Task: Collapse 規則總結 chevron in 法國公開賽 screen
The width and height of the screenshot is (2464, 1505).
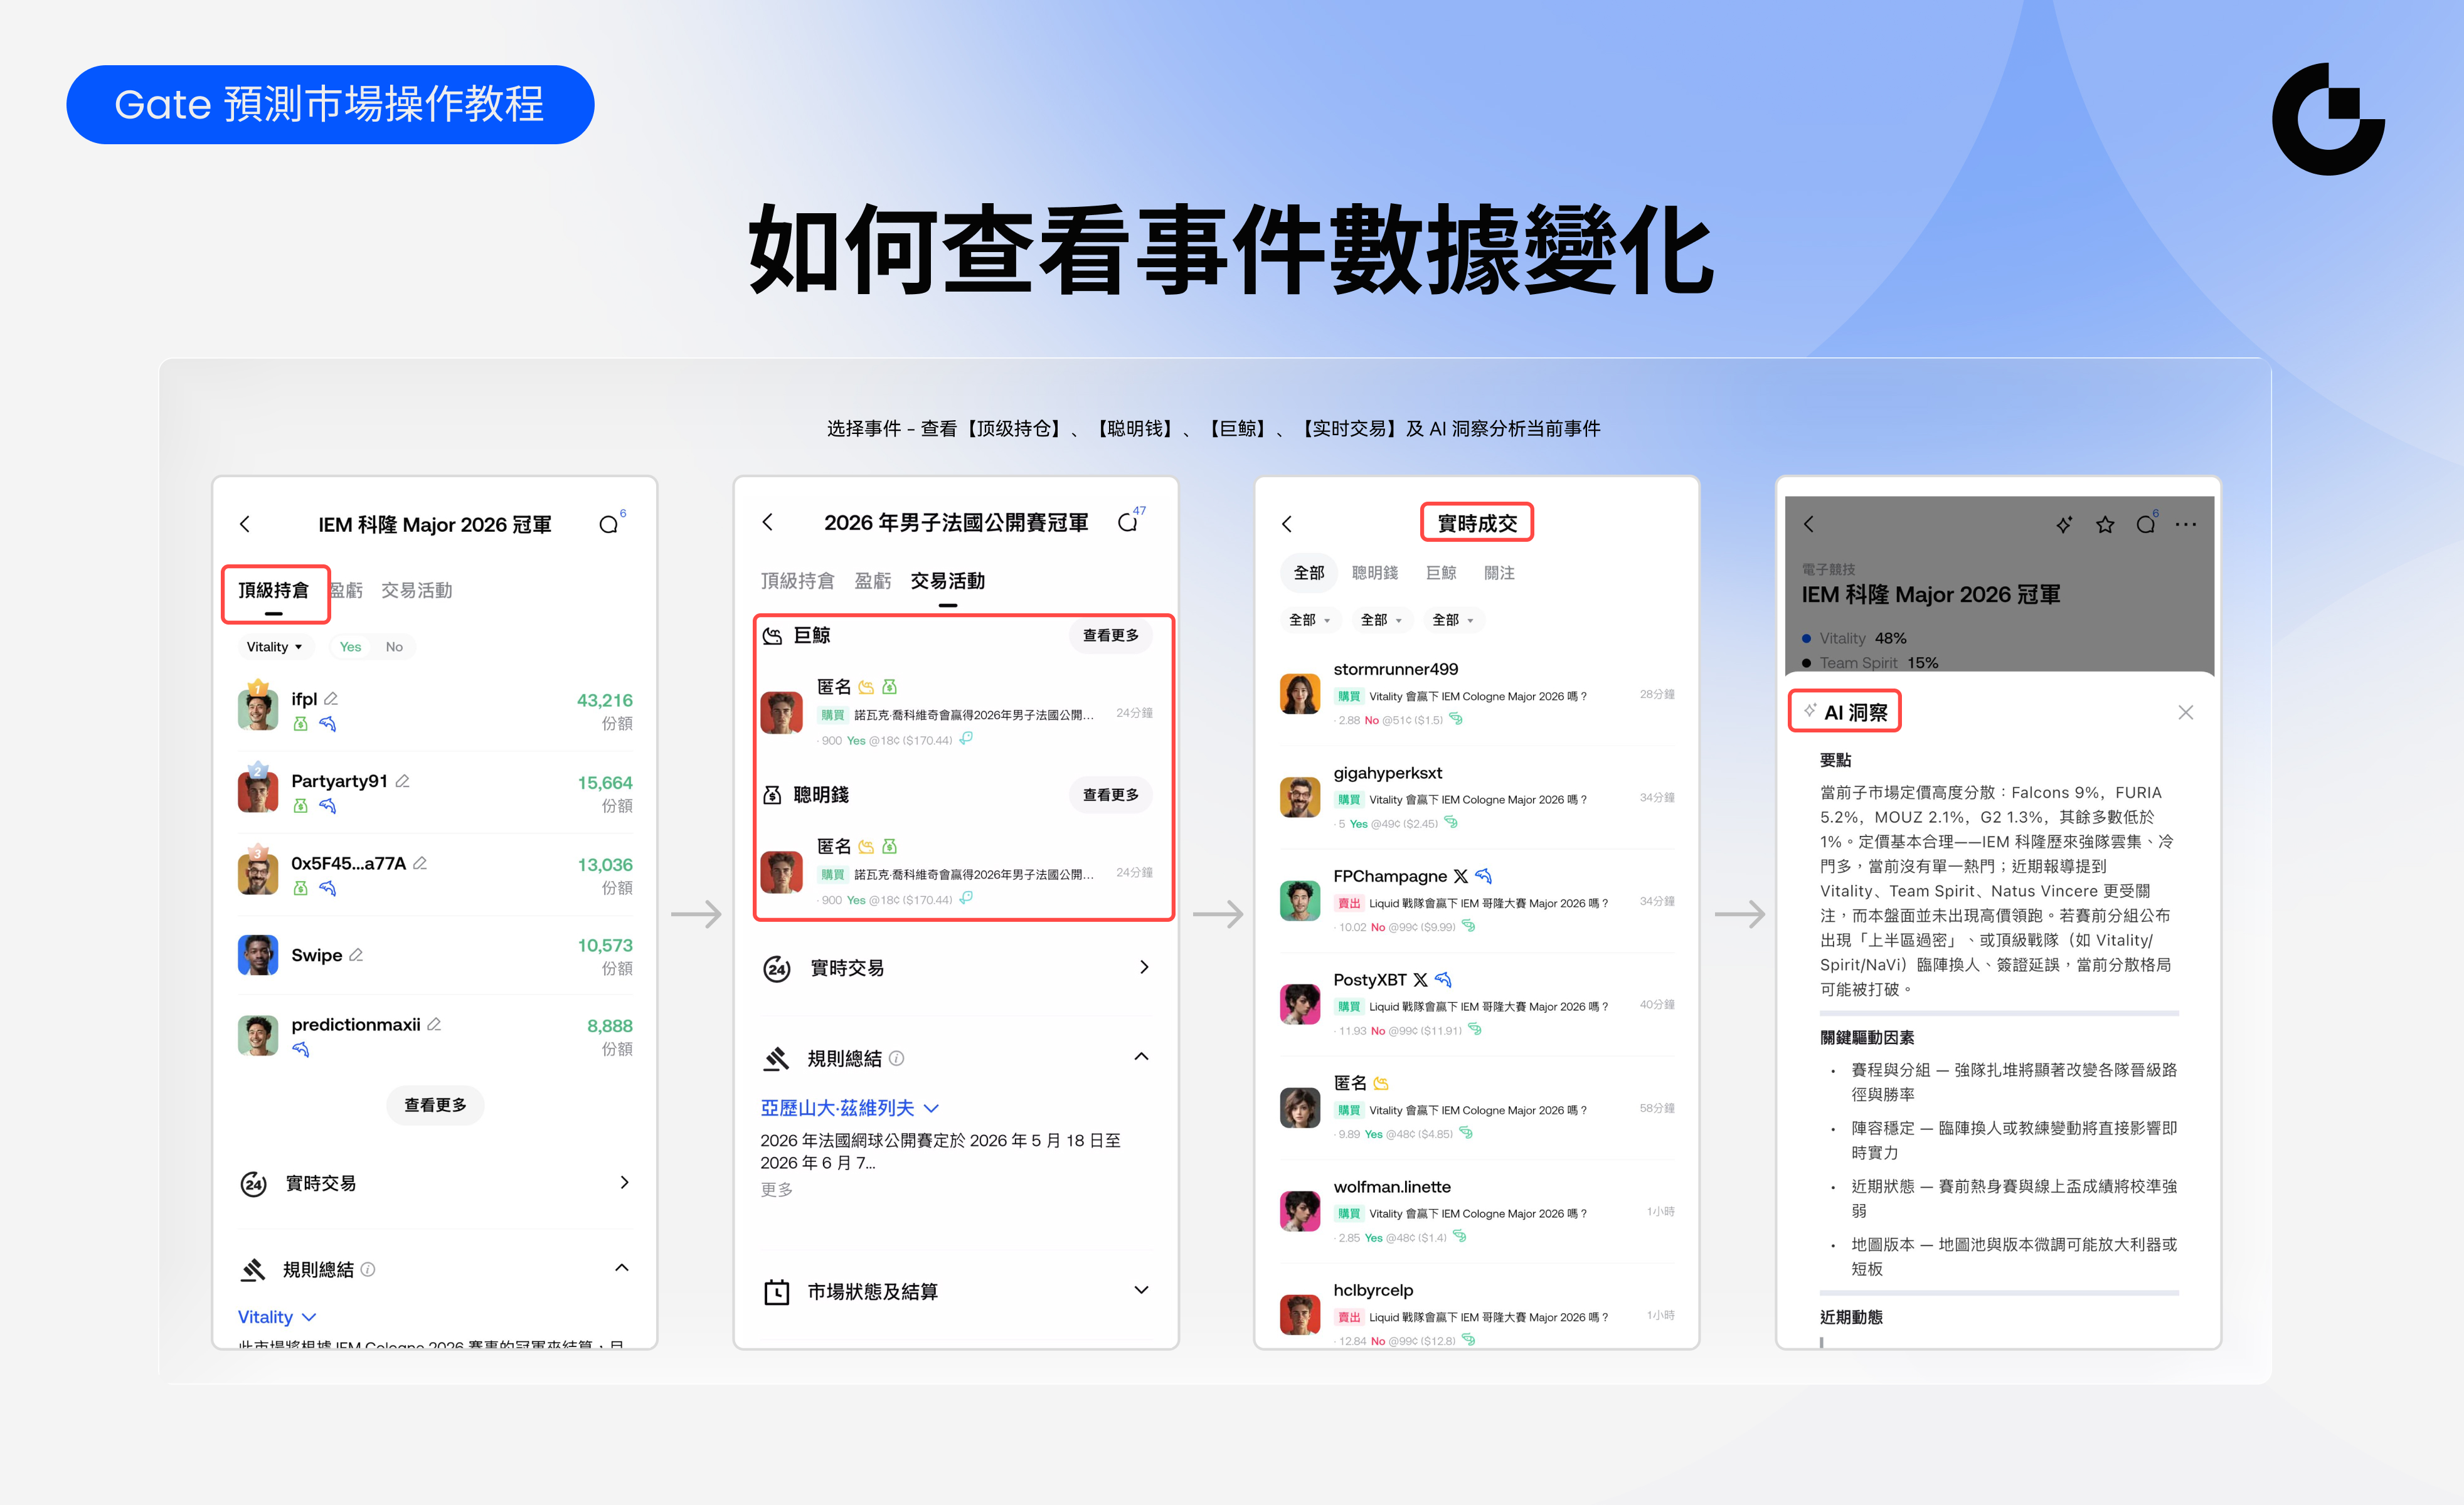Action: pyautogui.click(x=1141, y=1057)
